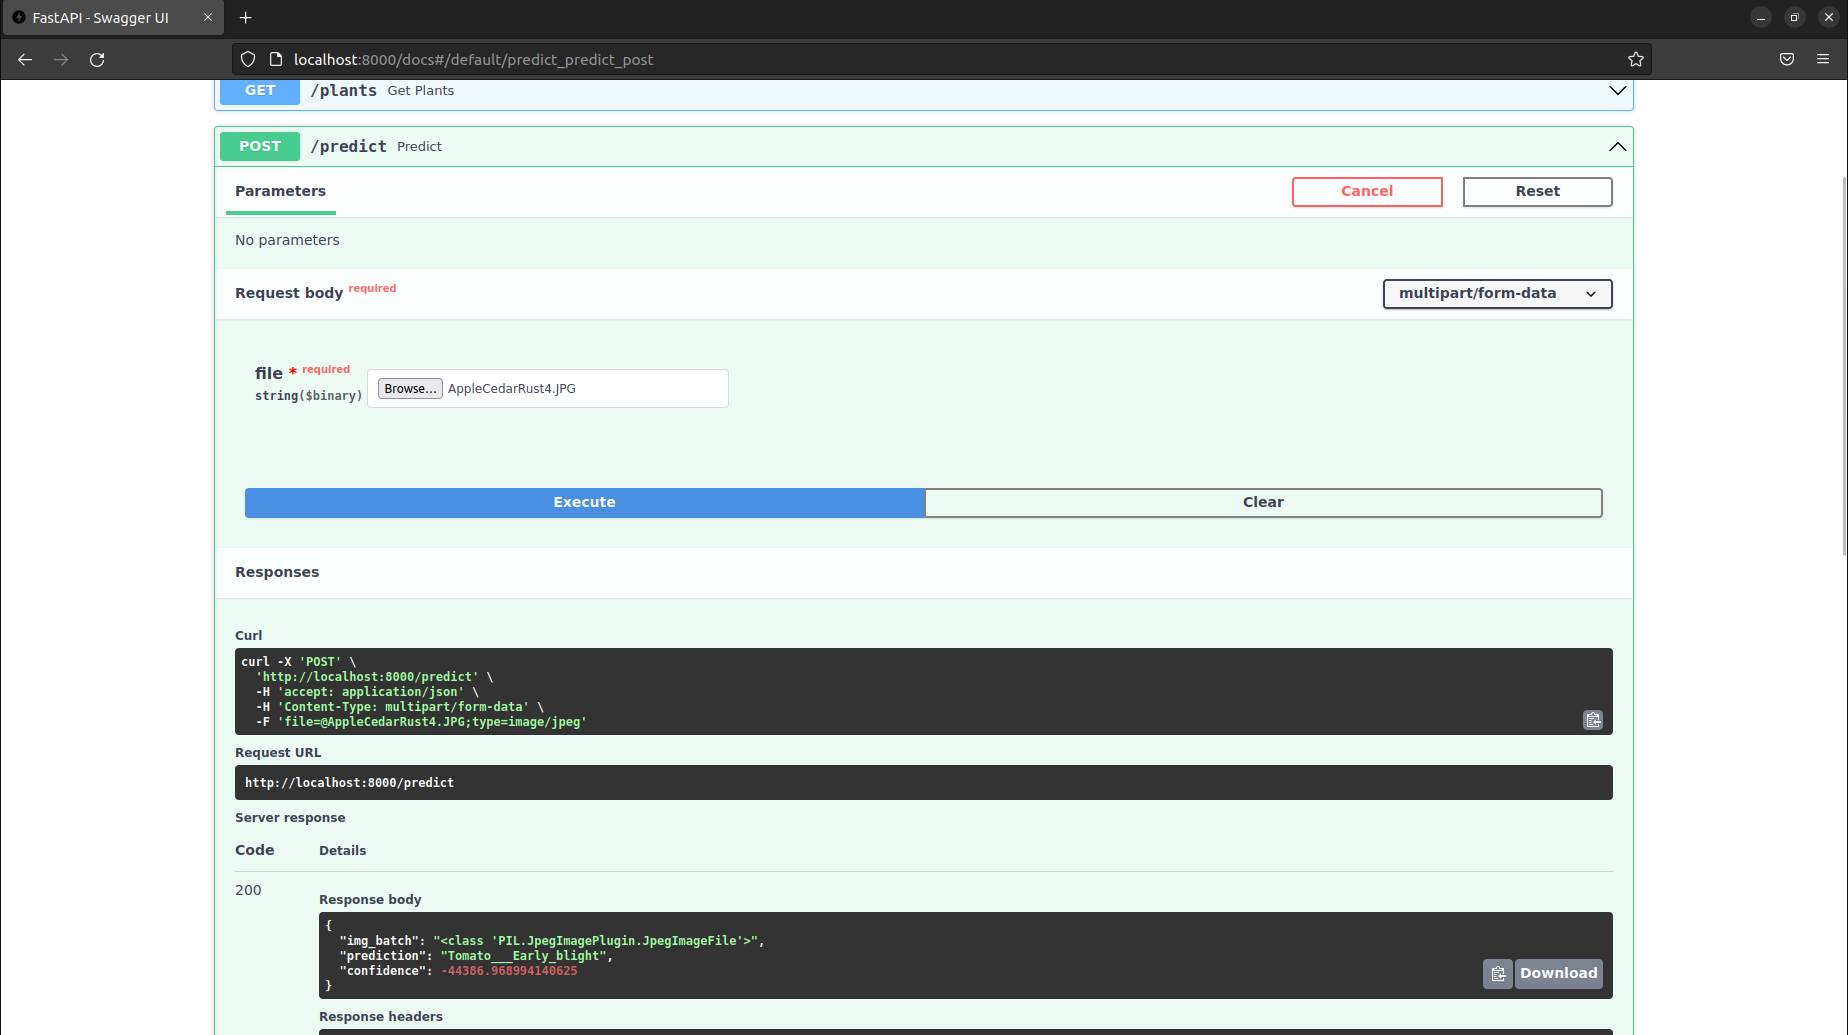Reset the /predict operation
Viewport: 1848px width, 1035px height.
pyautogui.click(x=1537, y=191)
